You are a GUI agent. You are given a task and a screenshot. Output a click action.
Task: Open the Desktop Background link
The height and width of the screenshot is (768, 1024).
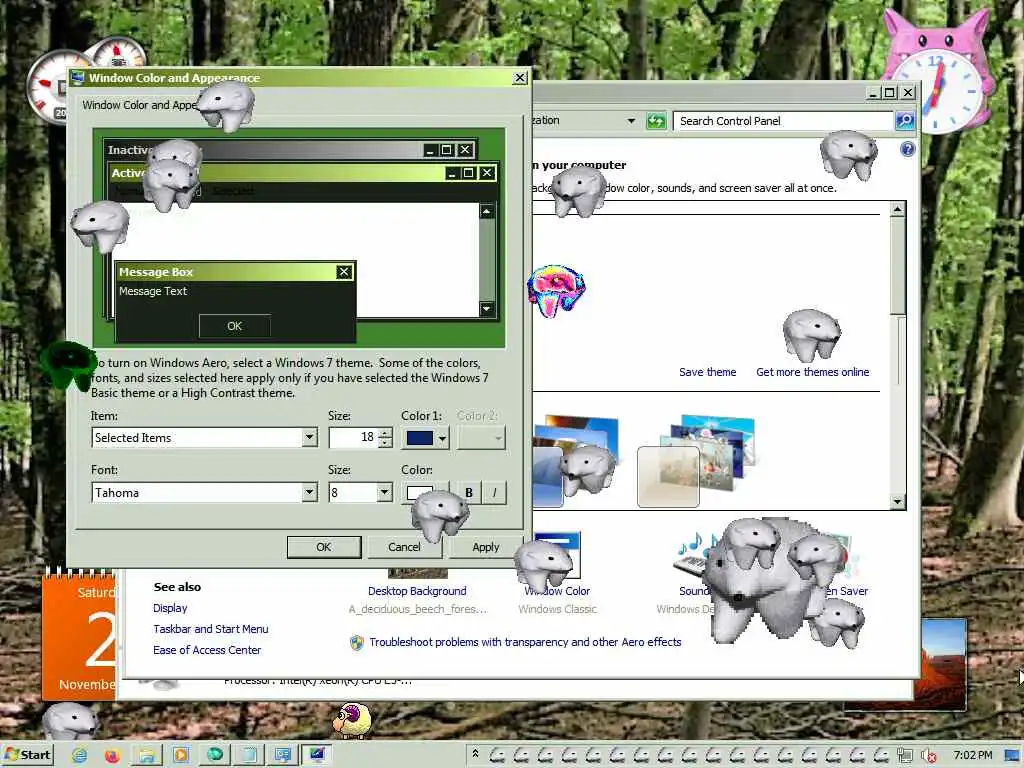tap(417, 591)
